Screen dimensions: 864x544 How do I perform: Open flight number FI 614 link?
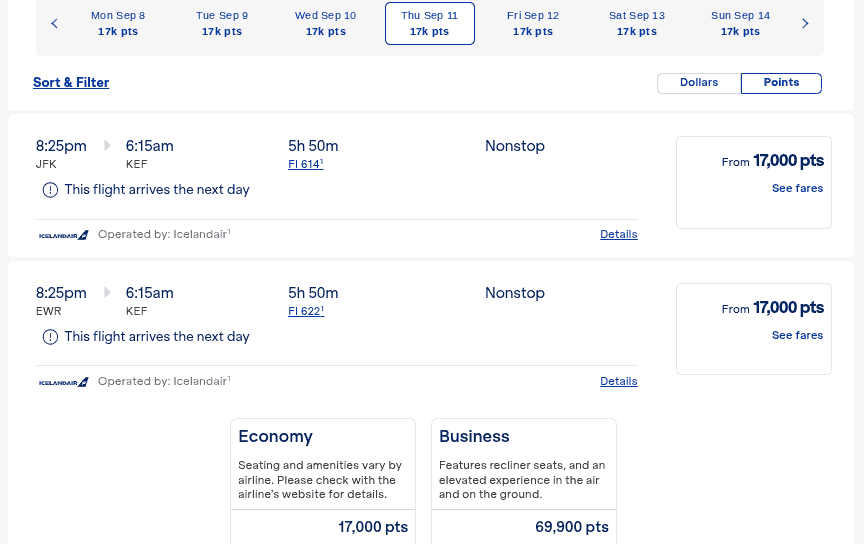coord(305,164)
